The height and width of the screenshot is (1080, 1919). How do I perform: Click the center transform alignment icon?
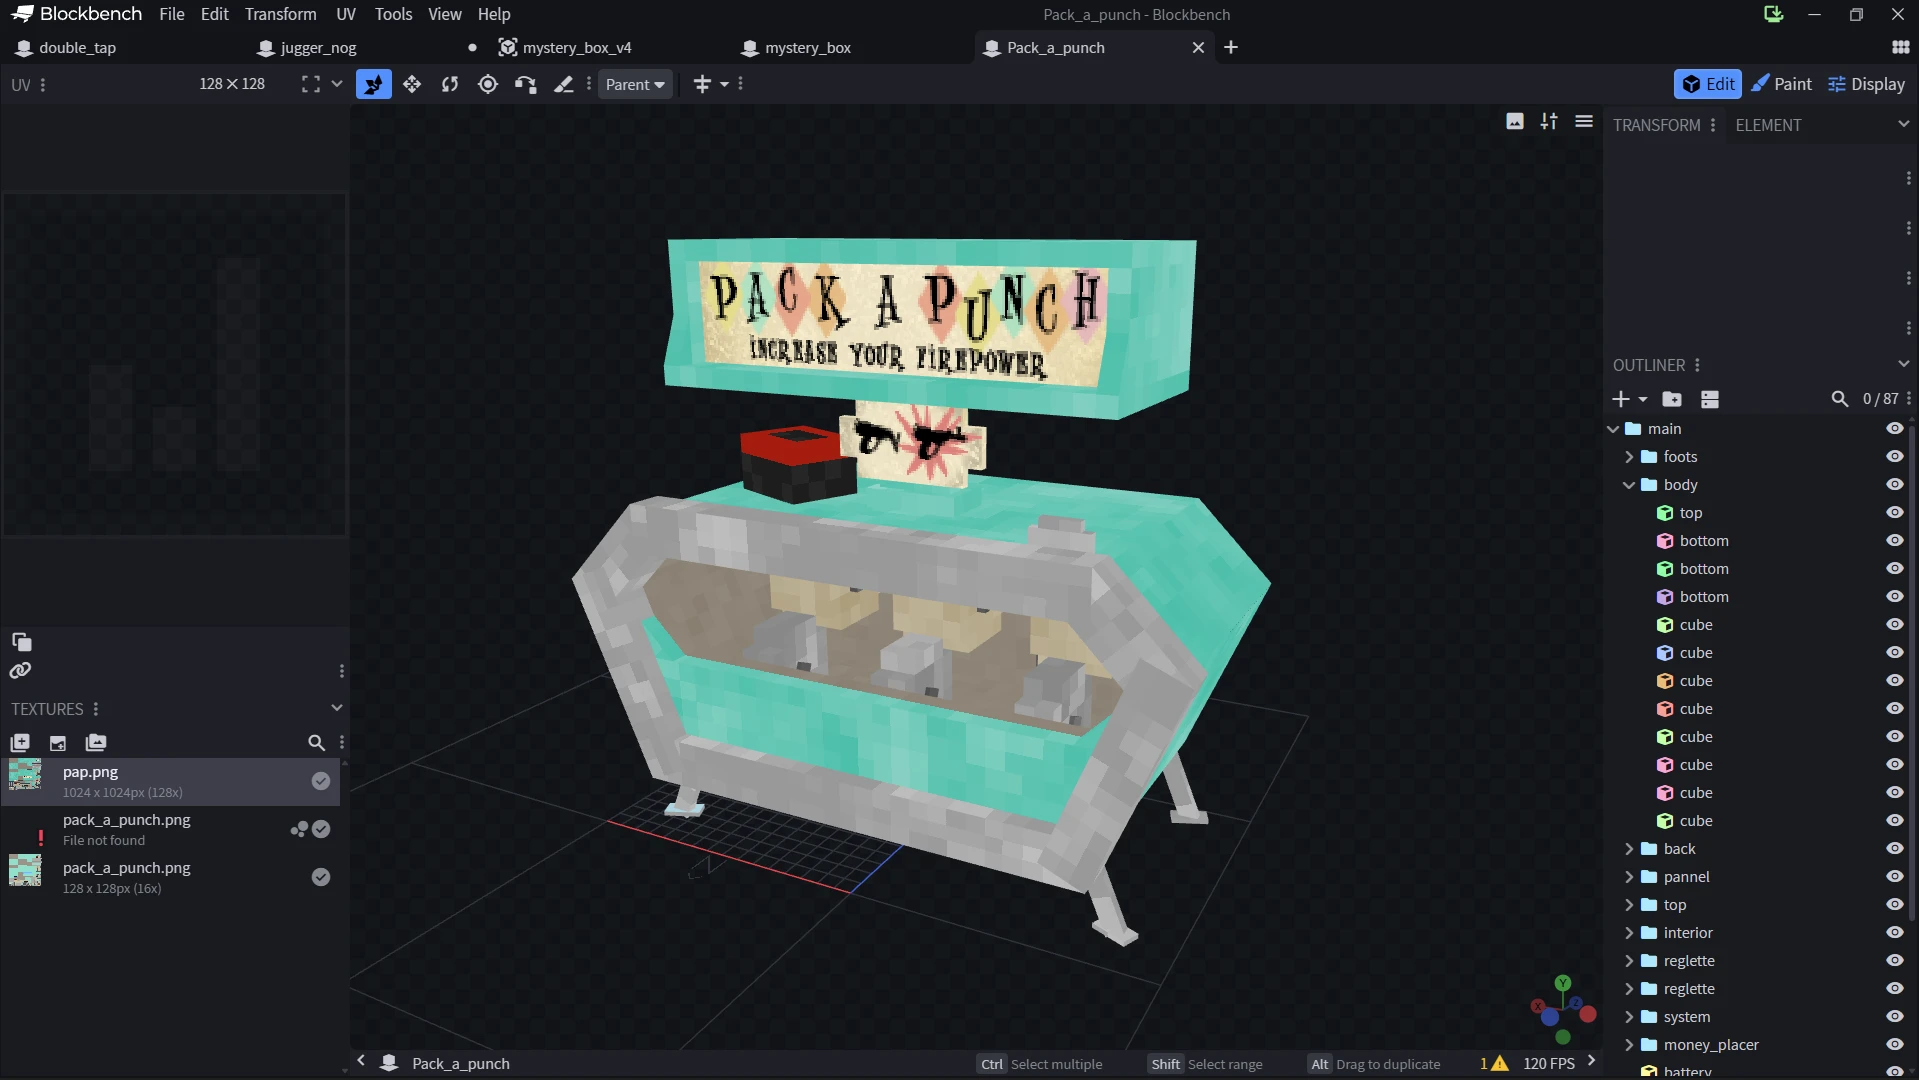[x=702, y=84]
